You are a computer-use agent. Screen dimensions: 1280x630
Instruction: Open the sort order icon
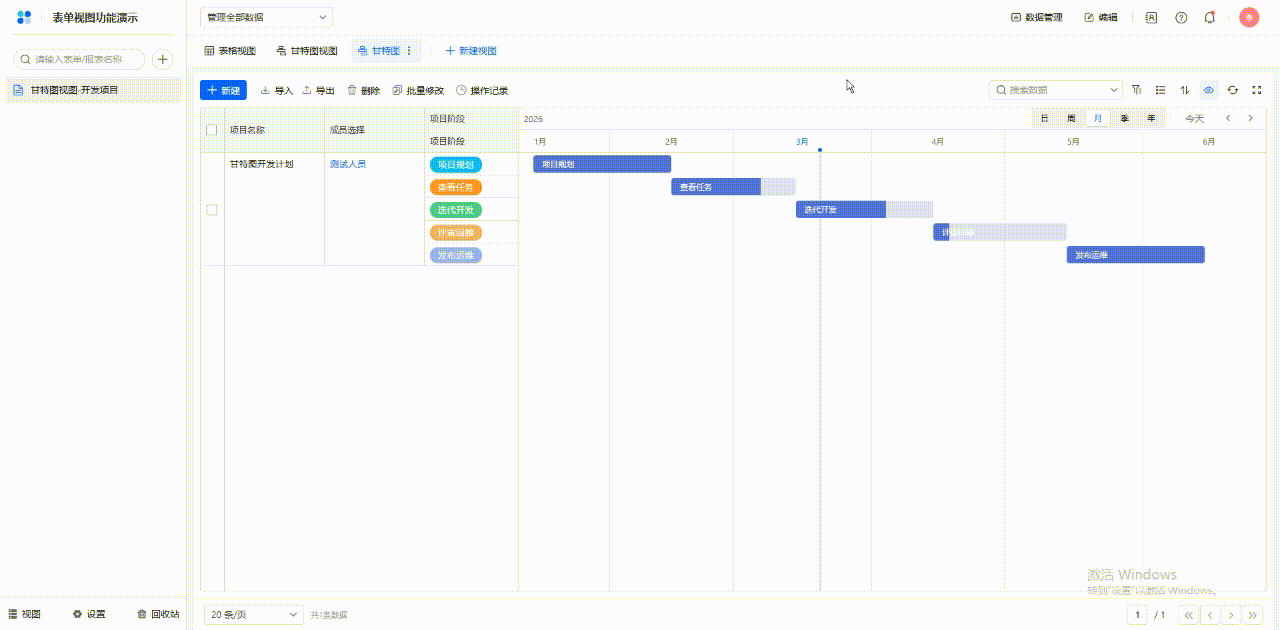[x=1185, y=90]
